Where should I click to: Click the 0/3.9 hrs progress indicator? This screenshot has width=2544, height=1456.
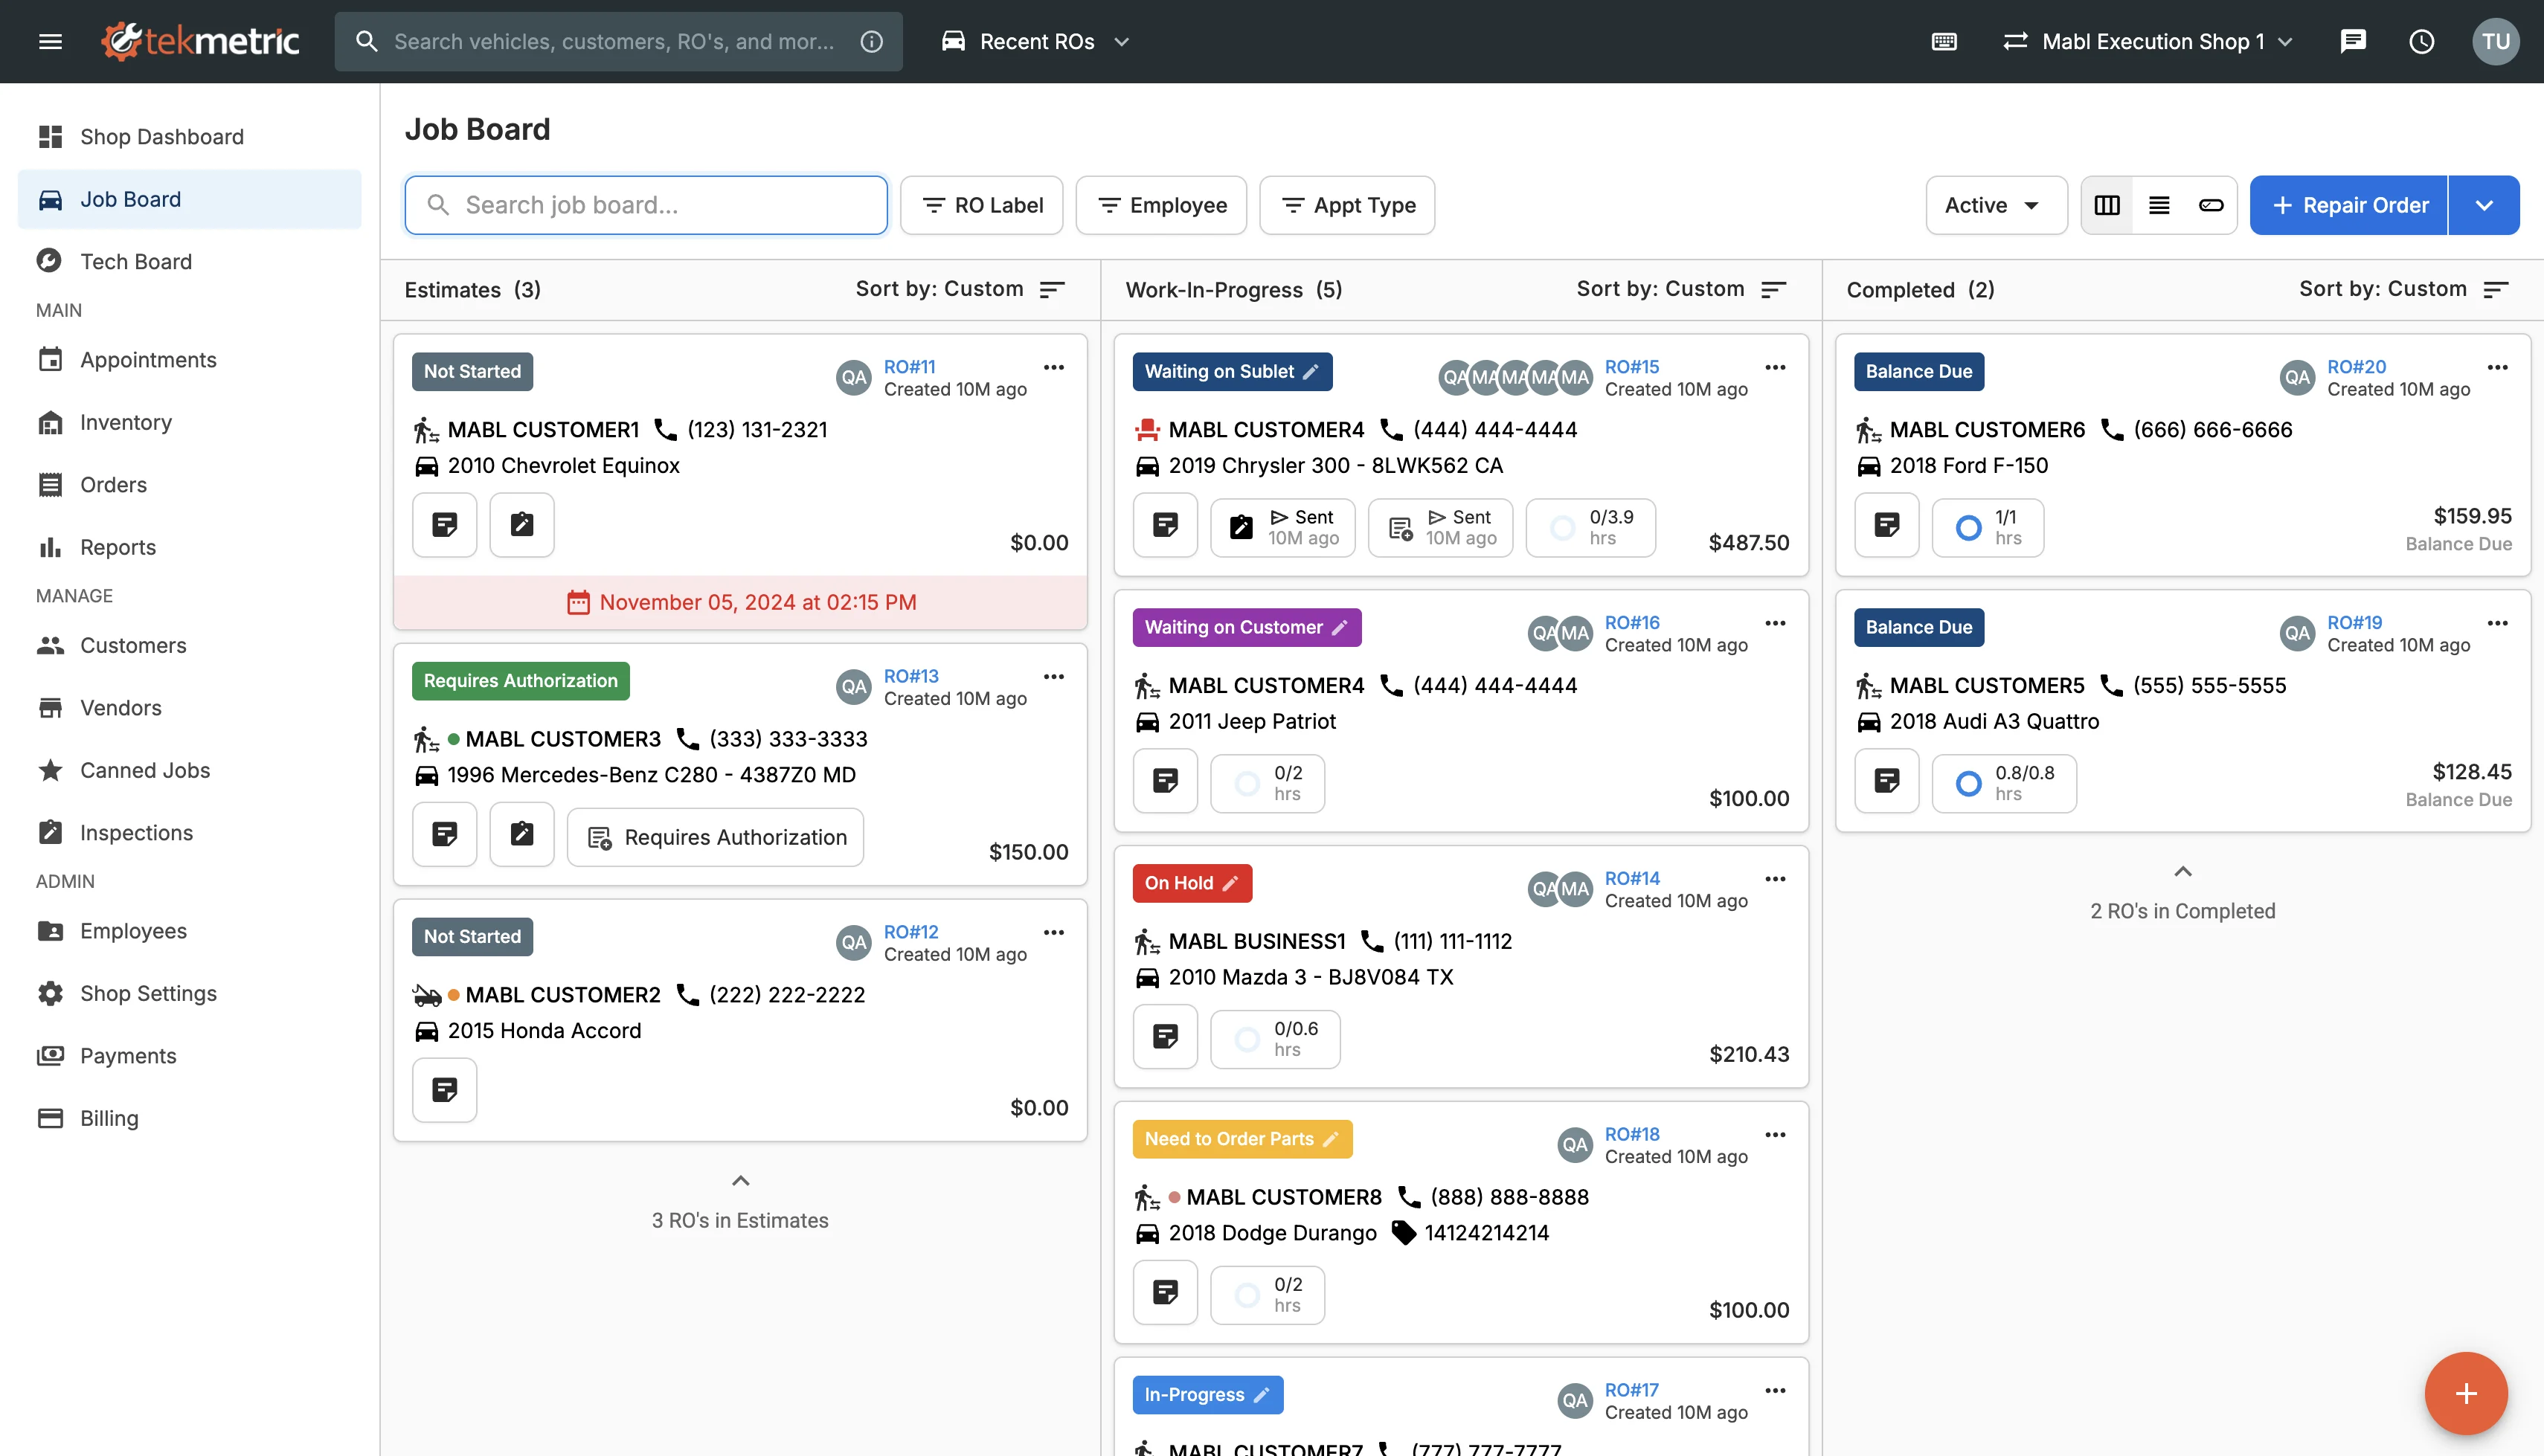coord(1591,527)
